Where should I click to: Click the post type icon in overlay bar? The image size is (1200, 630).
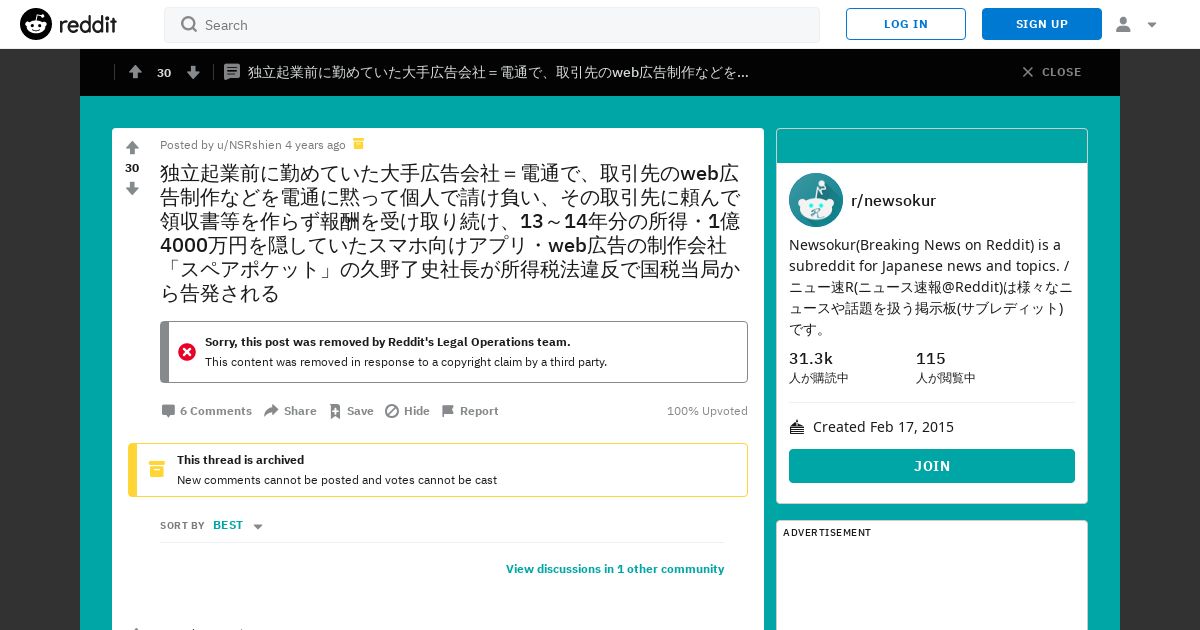[x=232, y=72]
